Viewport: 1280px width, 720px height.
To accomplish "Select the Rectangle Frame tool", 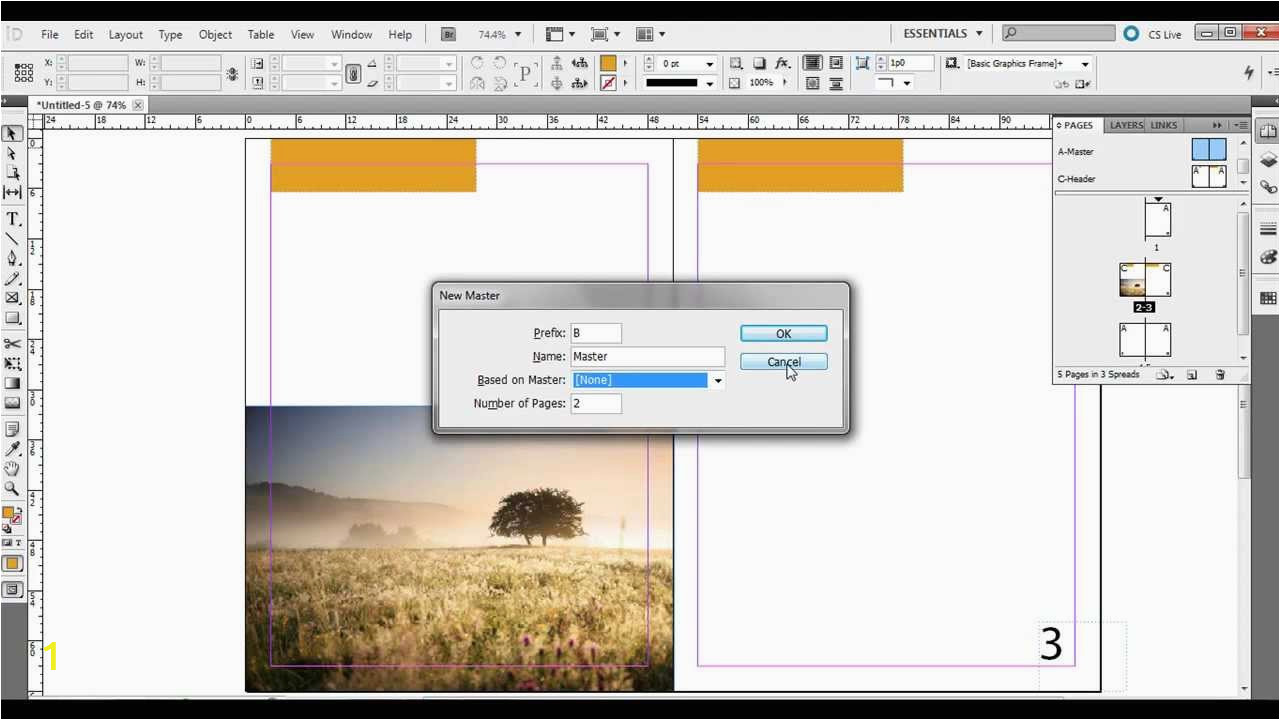I will pos(13,298).
